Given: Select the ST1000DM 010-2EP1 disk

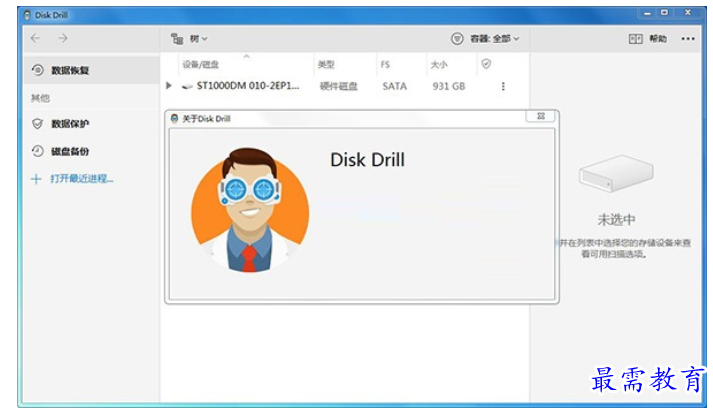Looking at the screenshot, I should (248, 86).
